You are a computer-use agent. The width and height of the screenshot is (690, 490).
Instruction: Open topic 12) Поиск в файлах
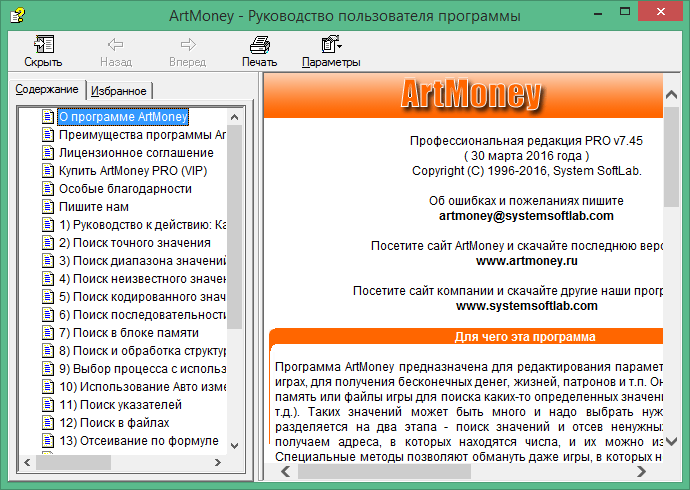coord(114,423)
